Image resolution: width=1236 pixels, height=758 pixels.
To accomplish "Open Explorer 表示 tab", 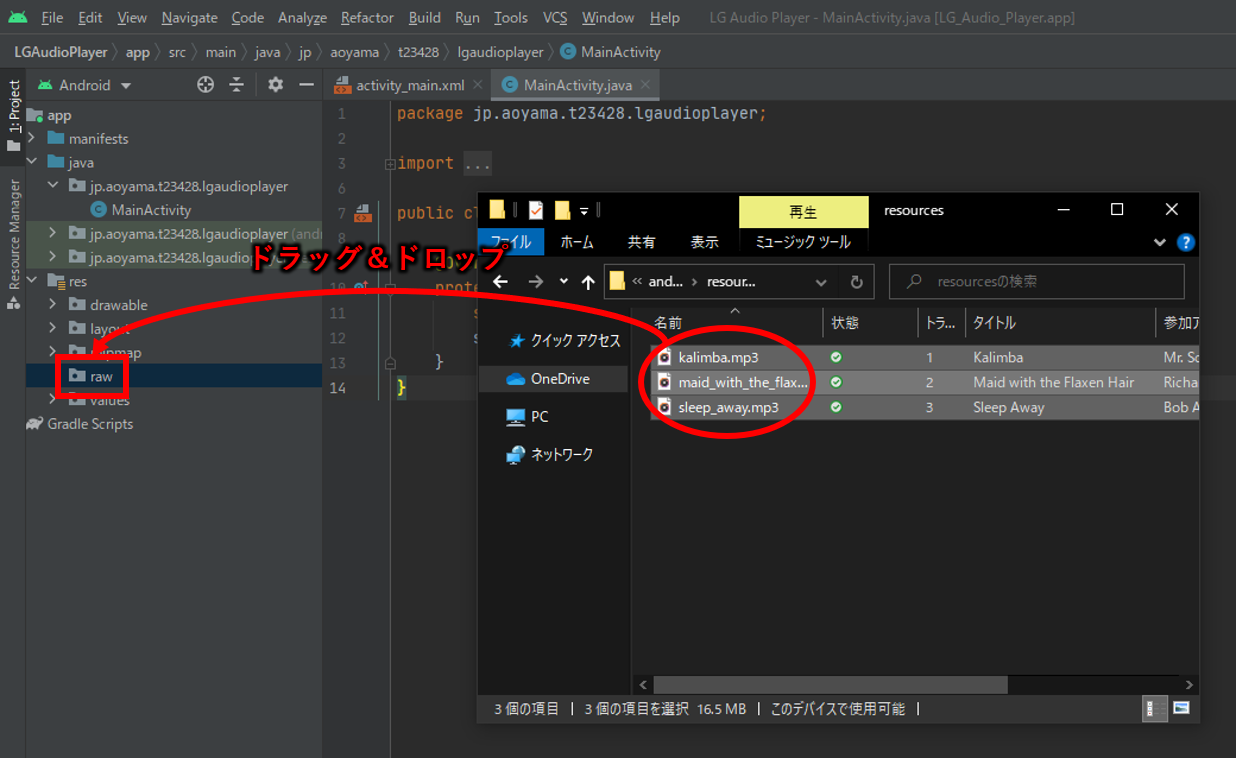I will click(705, 242).
